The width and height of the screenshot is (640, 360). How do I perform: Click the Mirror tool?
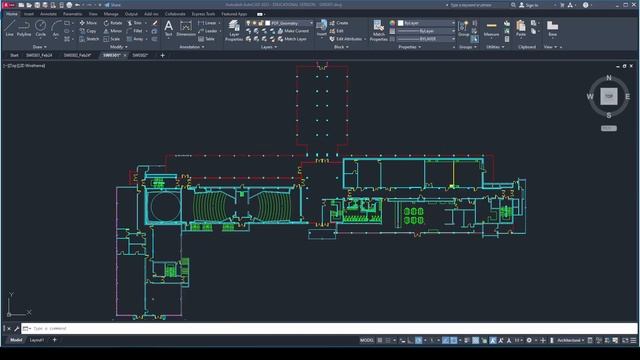[x=113, y=31]
